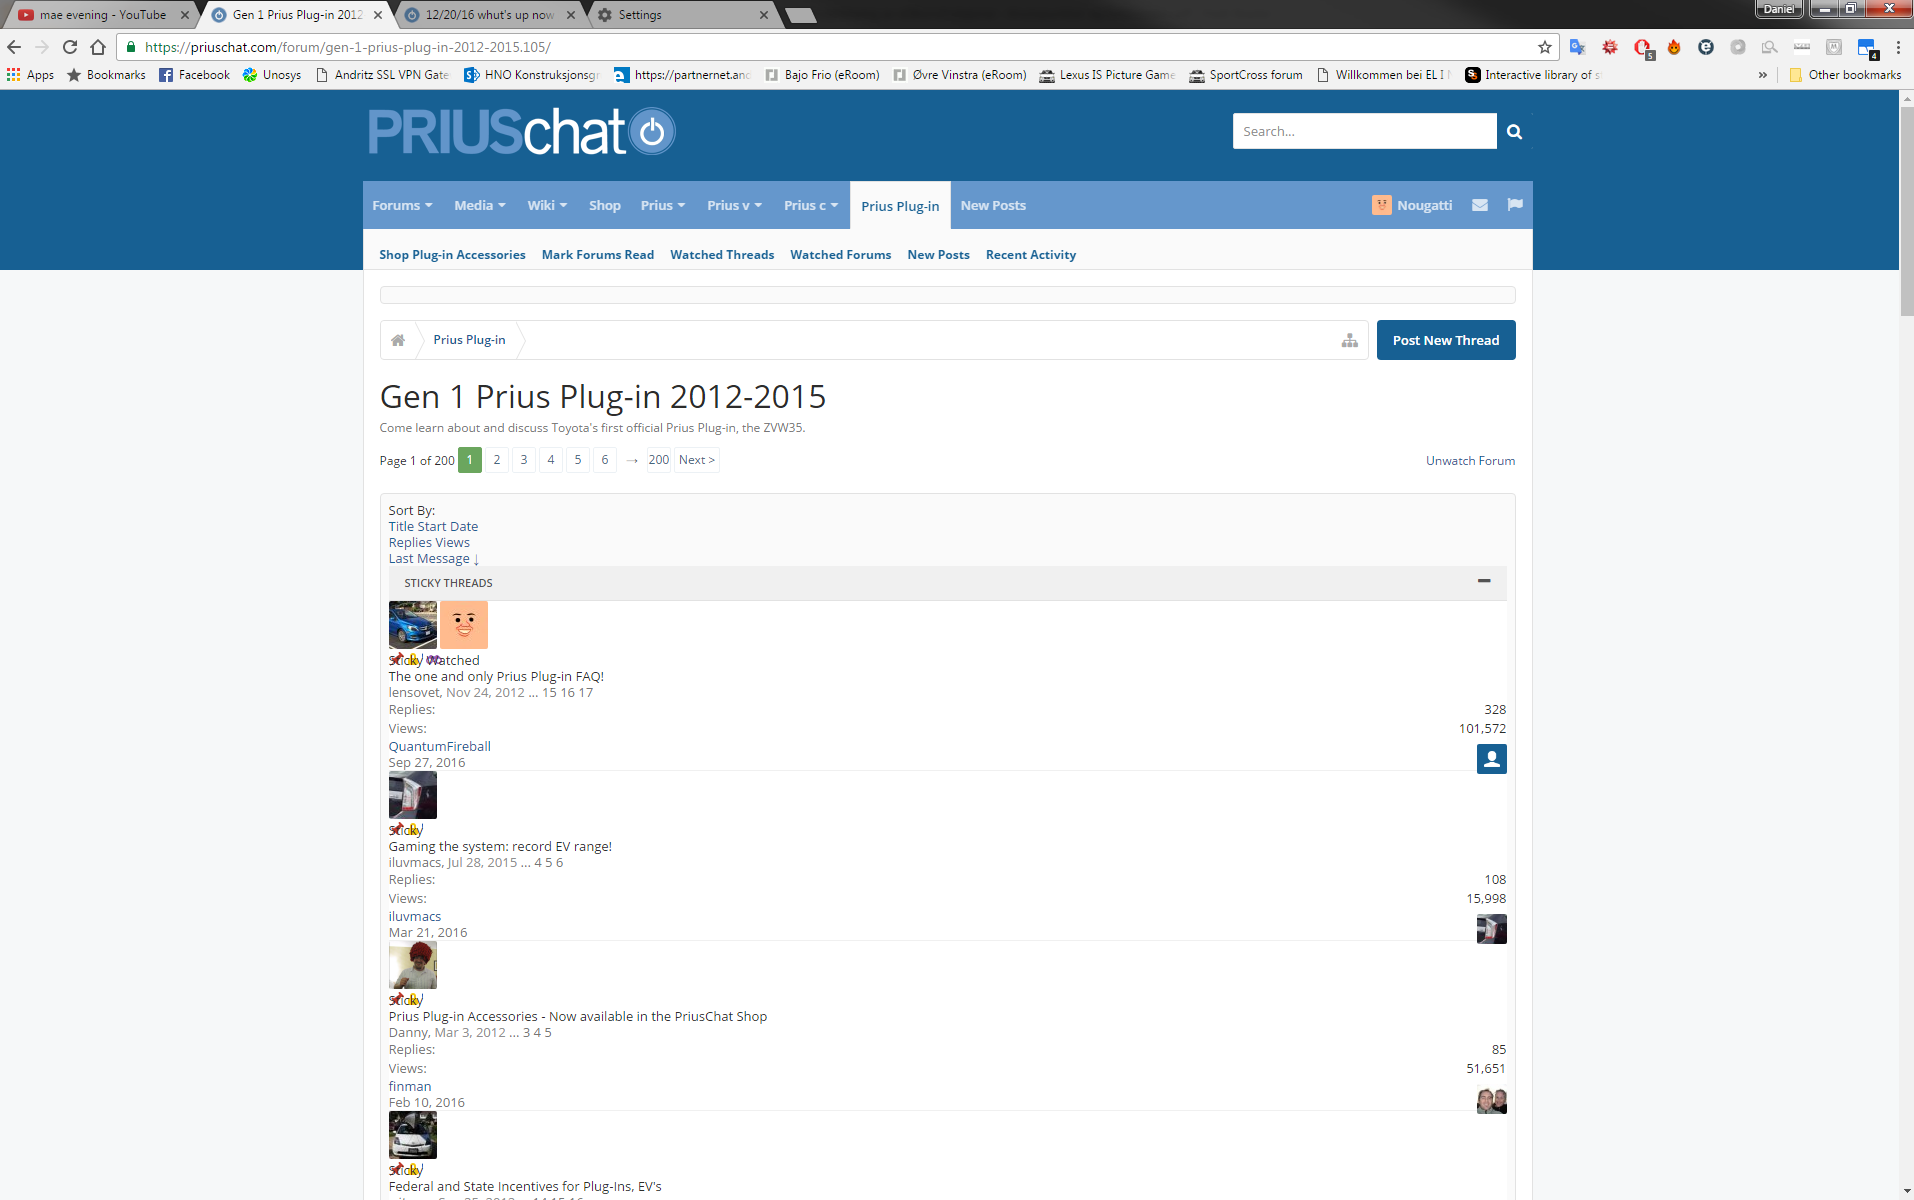Screen dimensions: 1914x1200
Task: Click the PriusChat power logo icon
Action: (652, 132)
